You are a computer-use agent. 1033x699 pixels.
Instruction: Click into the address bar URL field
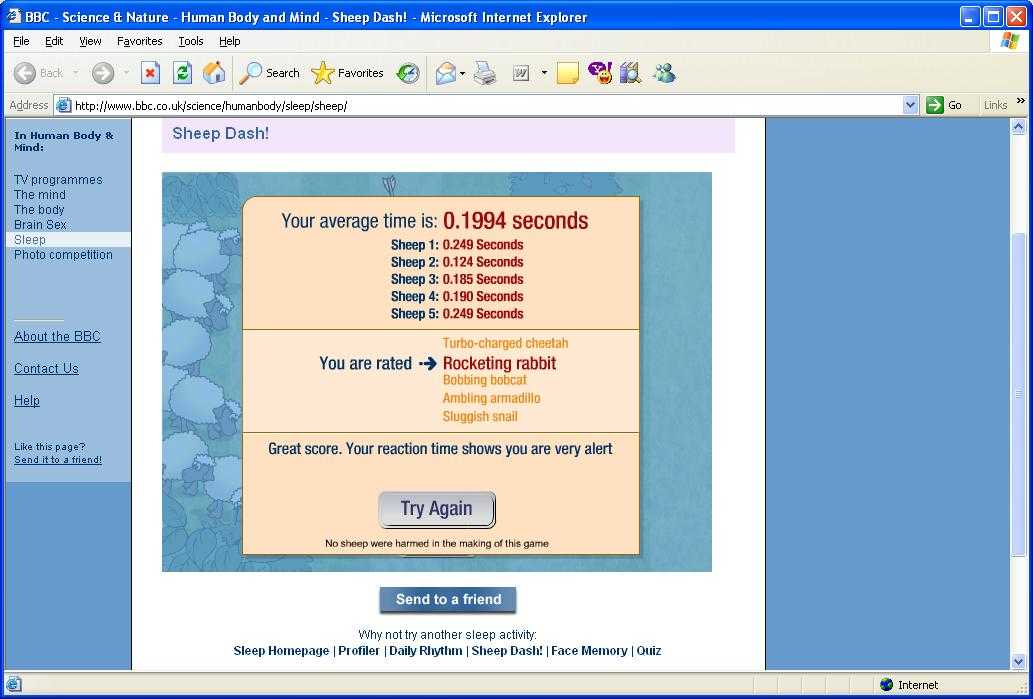pos(480,105)
